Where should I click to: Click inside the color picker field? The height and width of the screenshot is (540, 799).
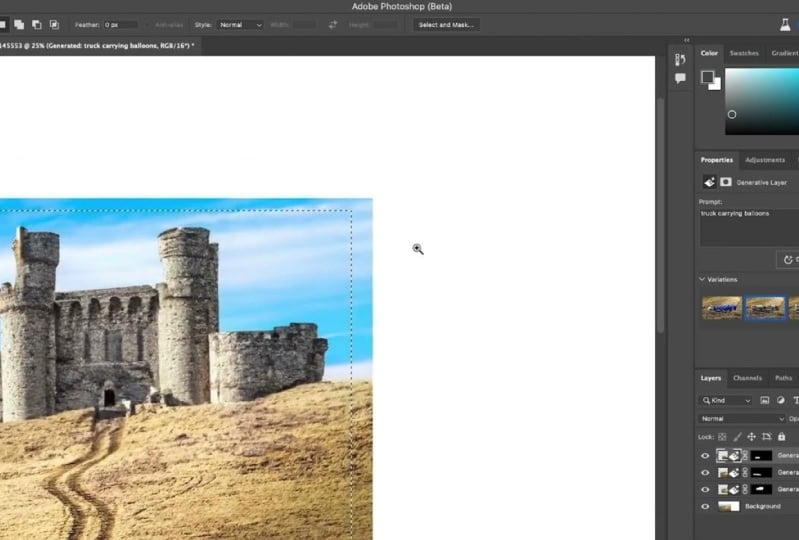click(x=762, y=101)
